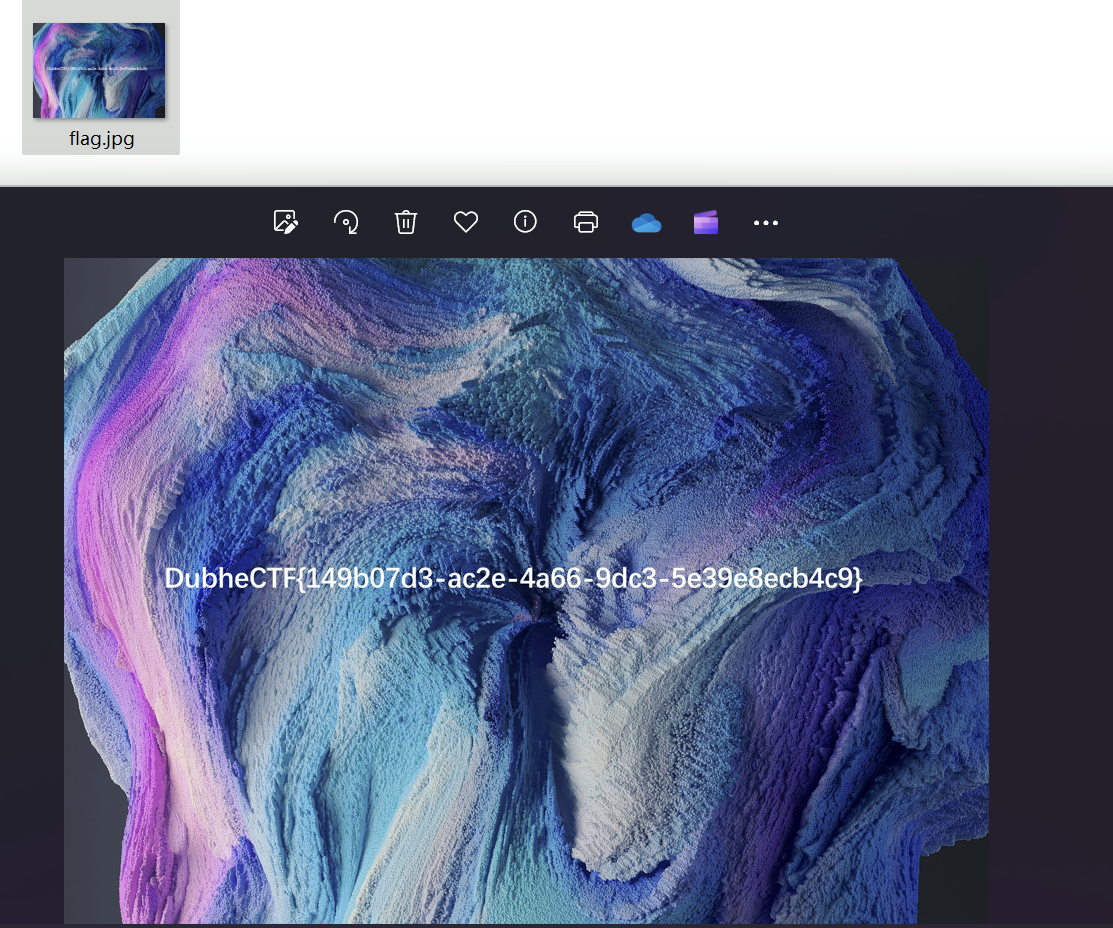1113x928 pixels.
Task: Click the DubheCTF flag text in the photo
Action: [x=513, y=578]
